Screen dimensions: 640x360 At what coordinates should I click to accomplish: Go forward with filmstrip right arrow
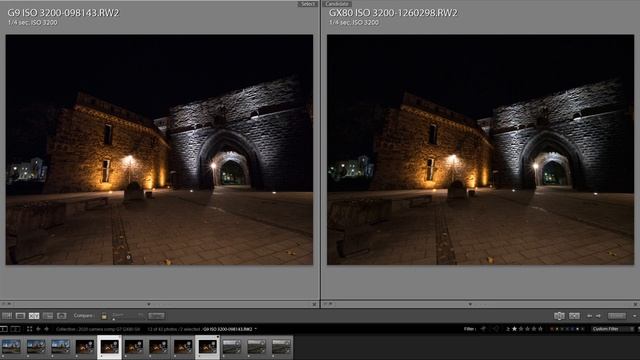tap(47, 329)
